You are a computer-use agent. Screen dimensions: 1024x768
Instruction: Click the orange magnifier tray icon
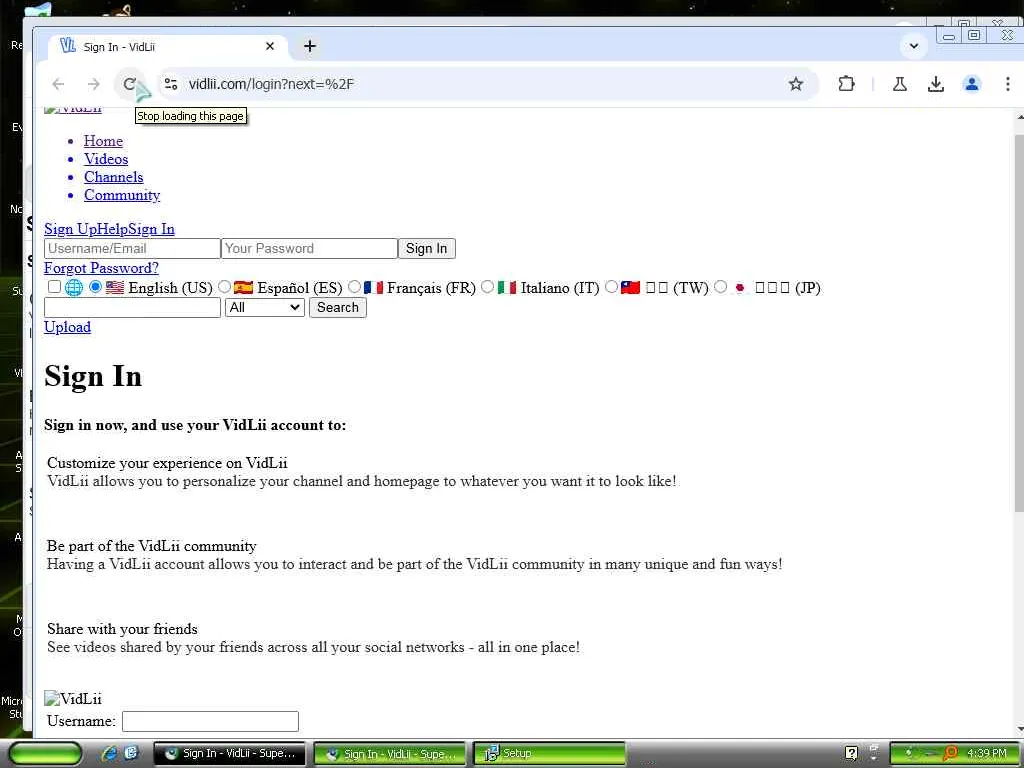click(x=950, y=753)
